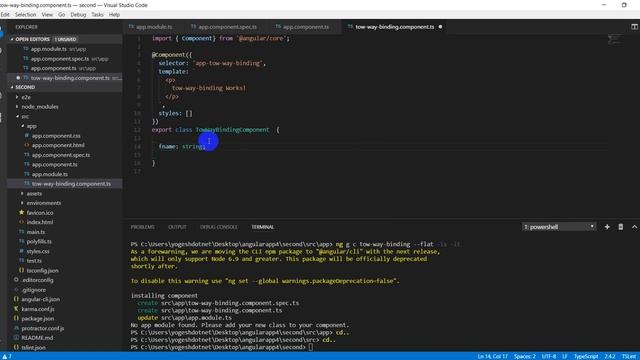Open test.ts file

click(x=34, y=261)
